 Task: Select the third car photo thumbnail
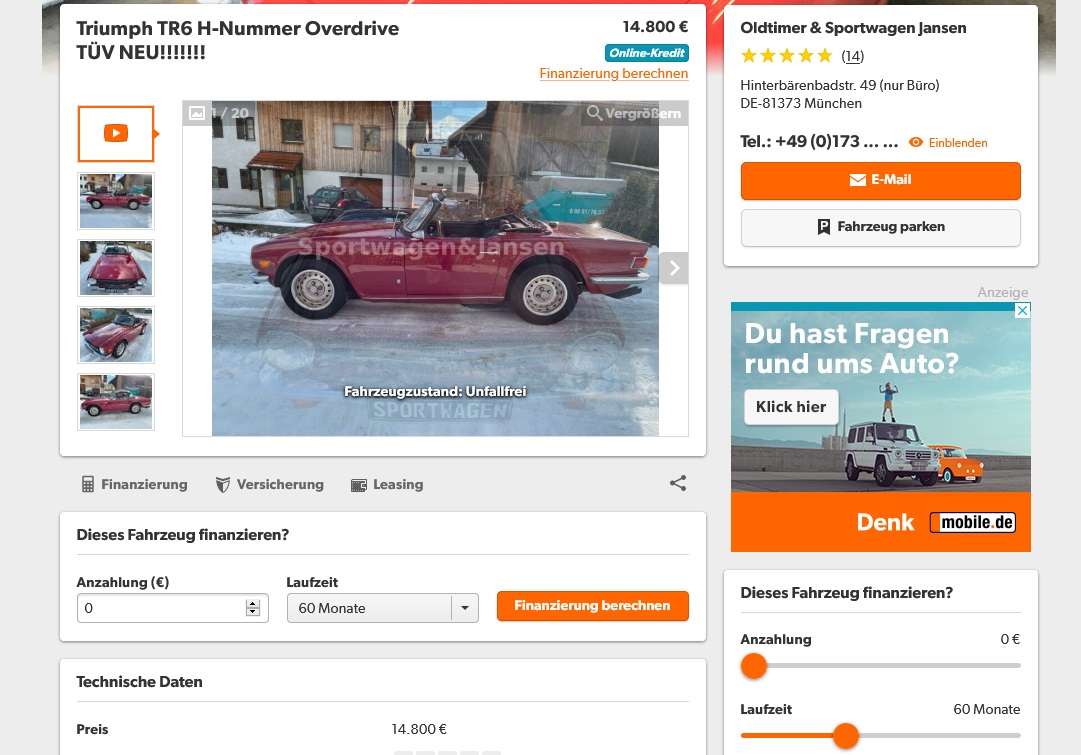[x=116, y=335]
